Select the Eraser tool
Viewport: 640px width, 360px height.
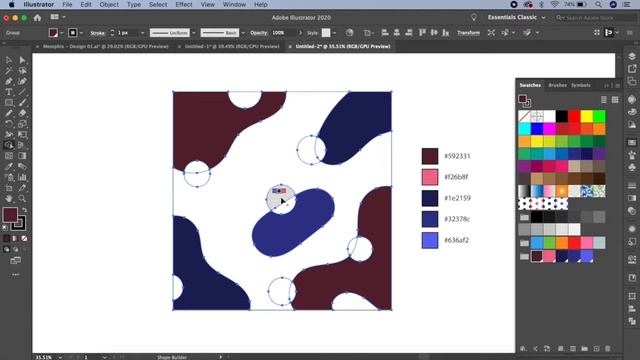22,113
